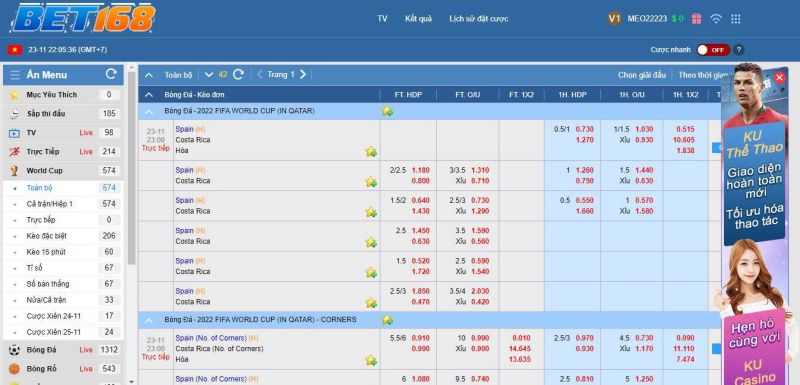The image size is (800, 385).
Task: Go to the previous page arrow
Action: point(260,74)
